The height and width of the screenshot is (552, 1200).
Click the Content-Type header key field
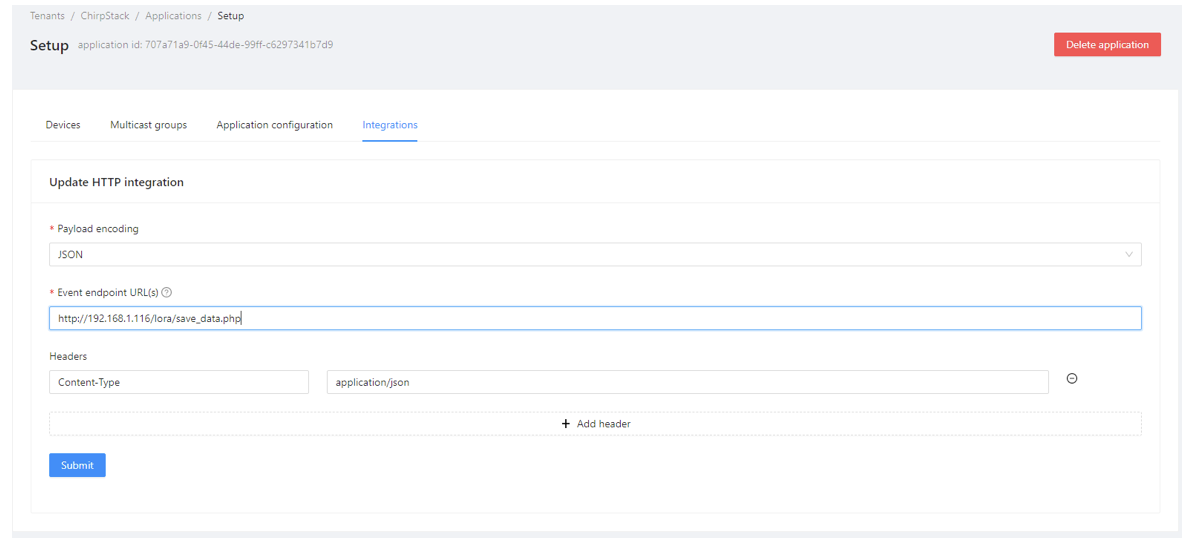178,382
